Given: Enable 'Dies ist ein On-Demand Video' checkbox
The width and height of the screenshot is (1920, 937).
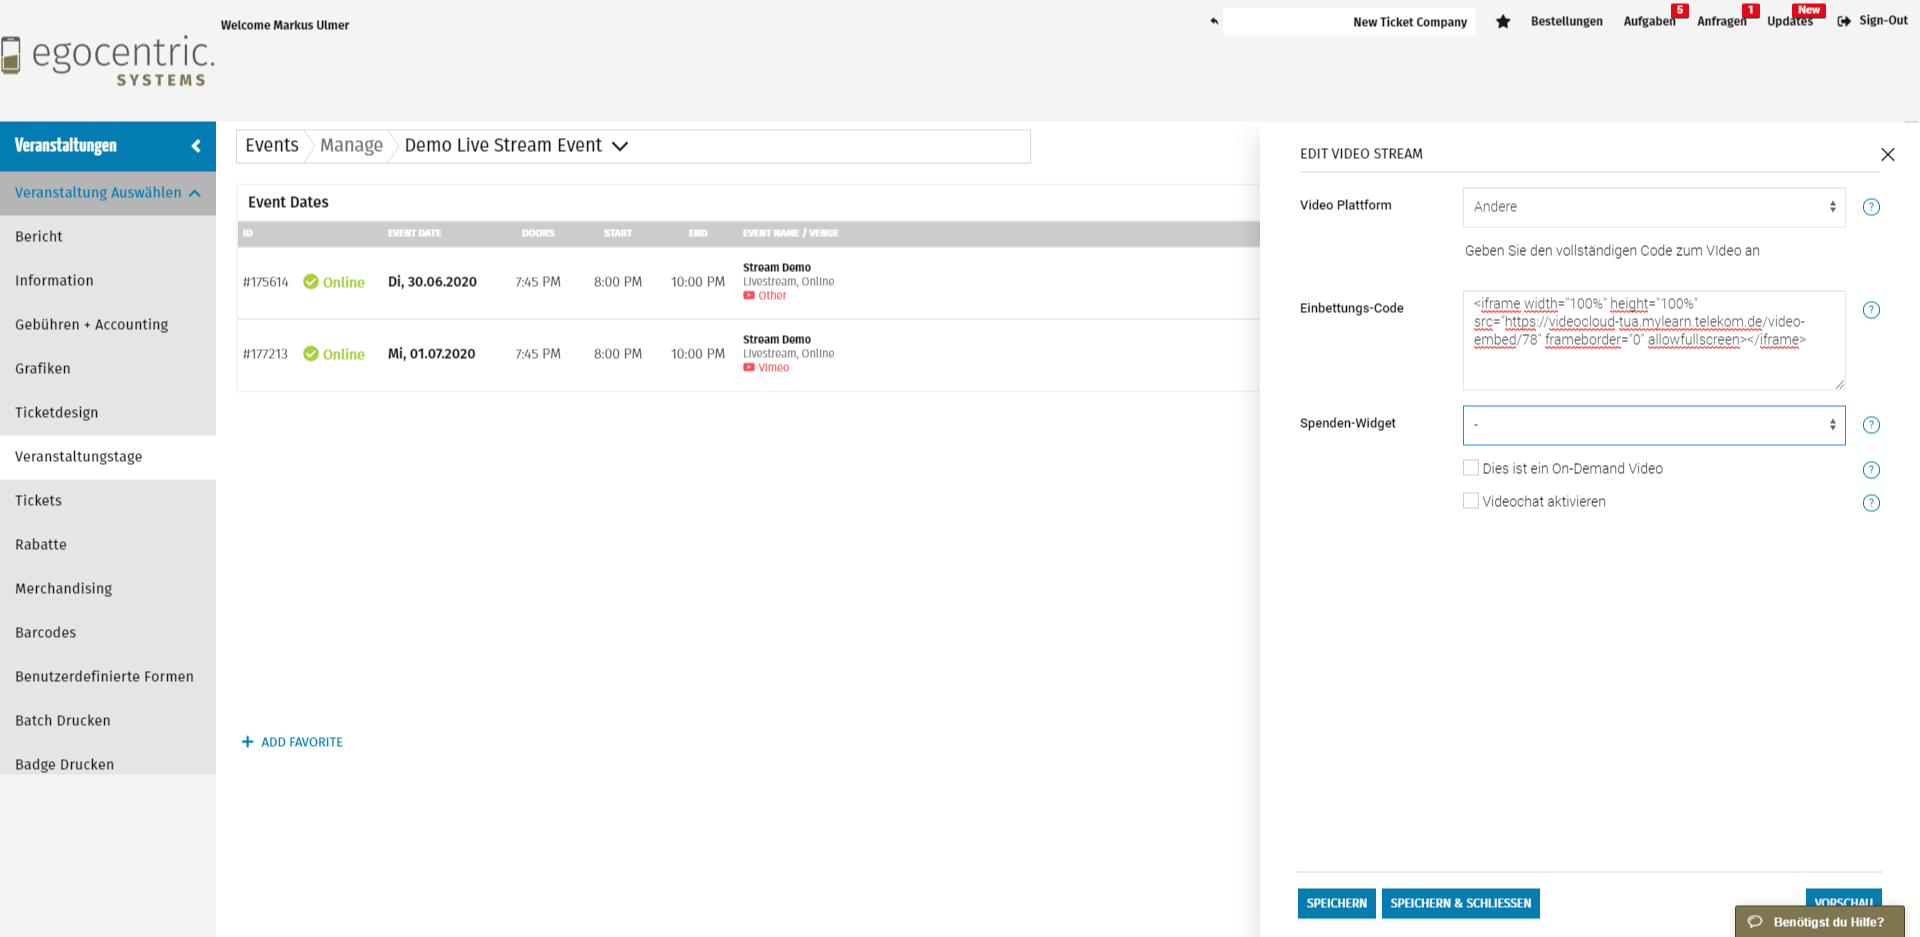Looking at the screenshot, I should (1471, 468).
